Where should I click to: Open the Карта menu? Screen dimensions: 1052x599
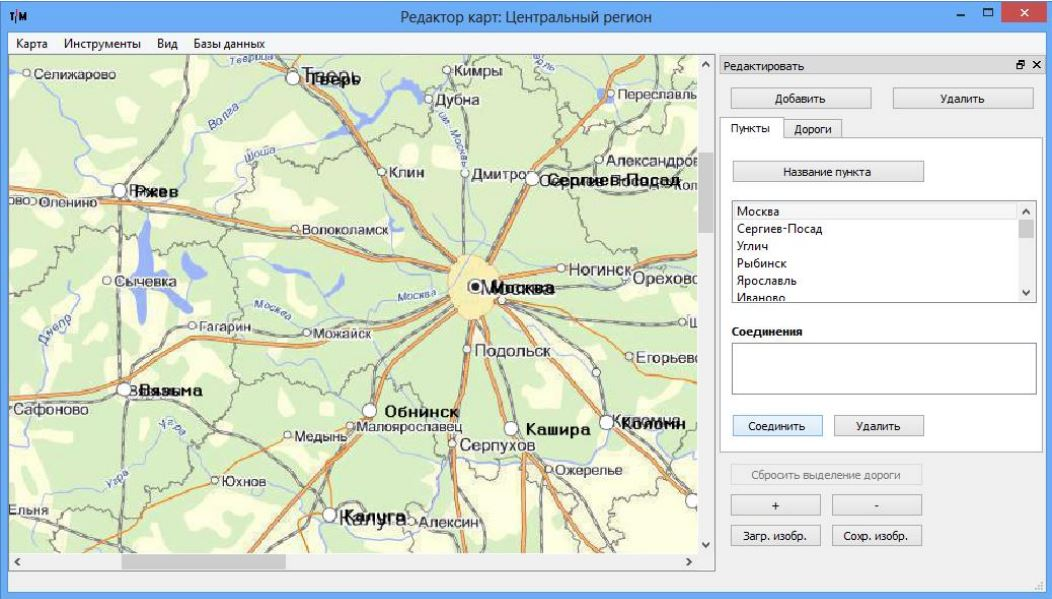[33, 44]
